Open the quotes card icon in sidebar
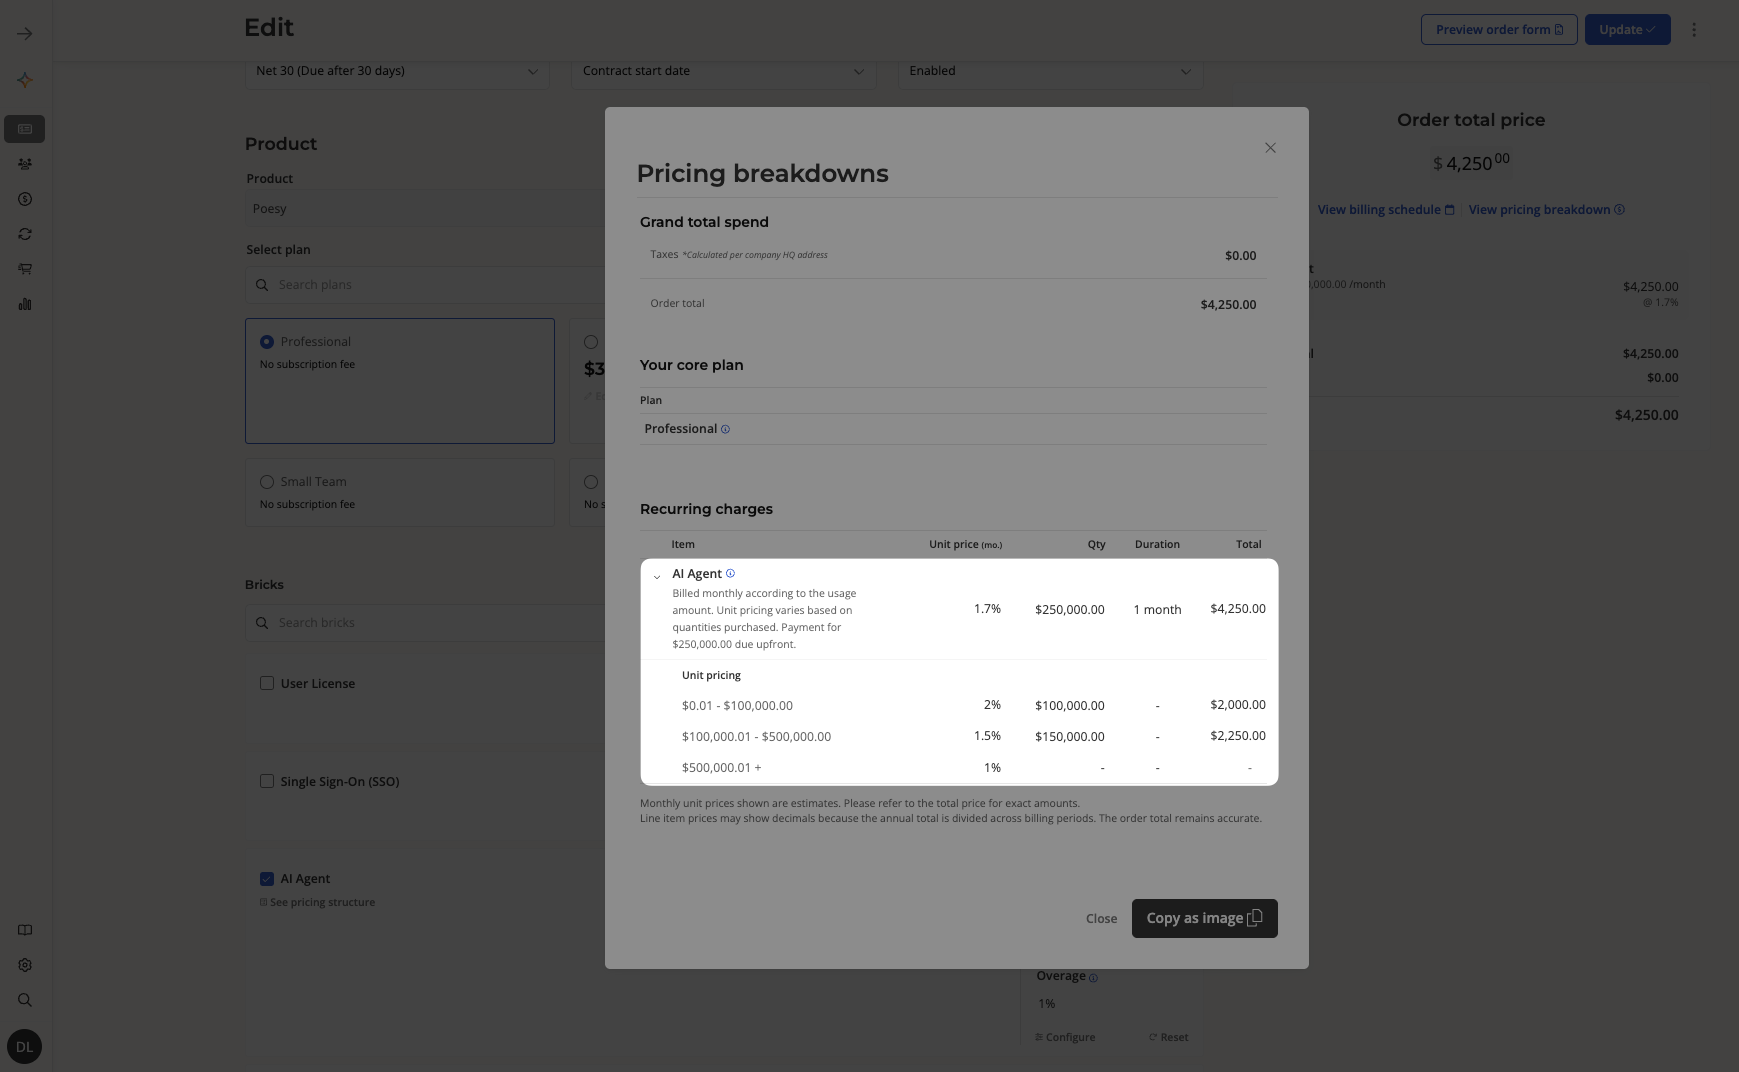Screen dimensions: 1739x1072 point(25,129)
